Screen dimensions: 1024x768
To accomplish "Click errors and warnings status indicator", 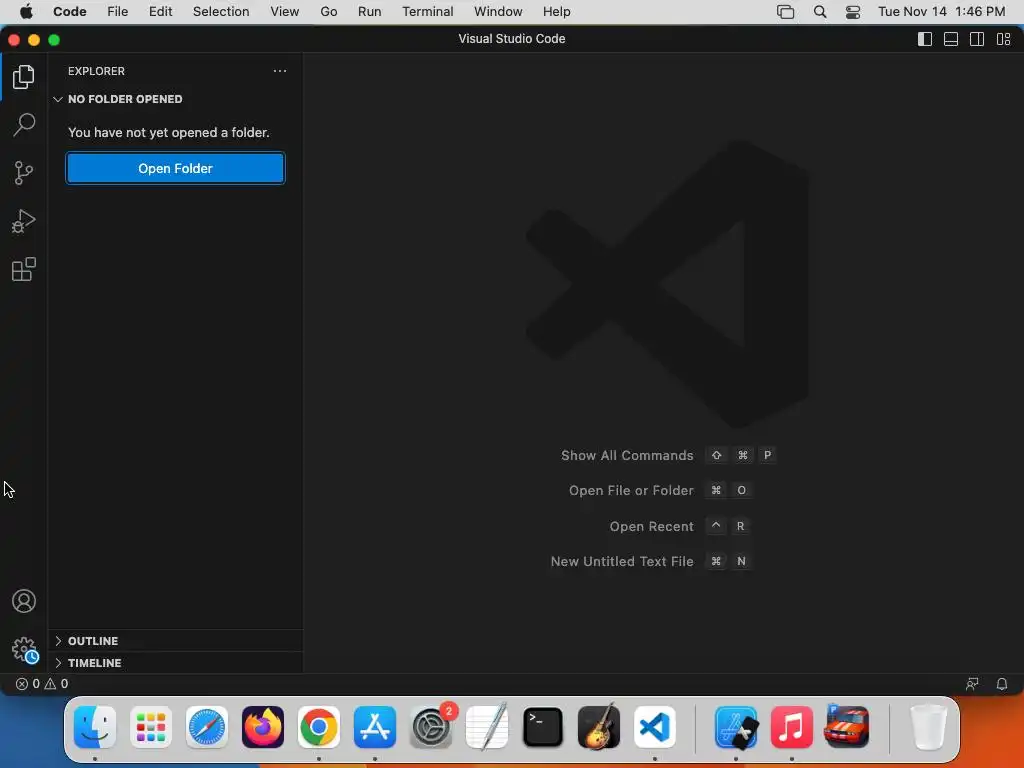I will (42, 684).
